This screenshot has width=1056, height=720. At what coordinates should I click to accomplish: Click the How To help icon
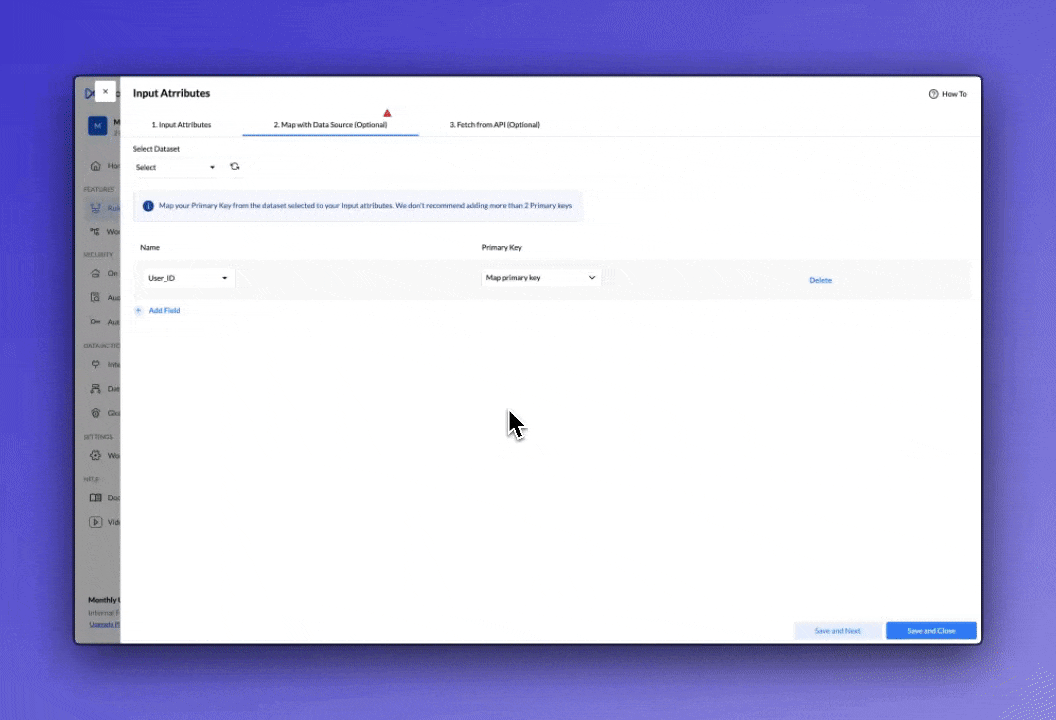coord(933,94)
